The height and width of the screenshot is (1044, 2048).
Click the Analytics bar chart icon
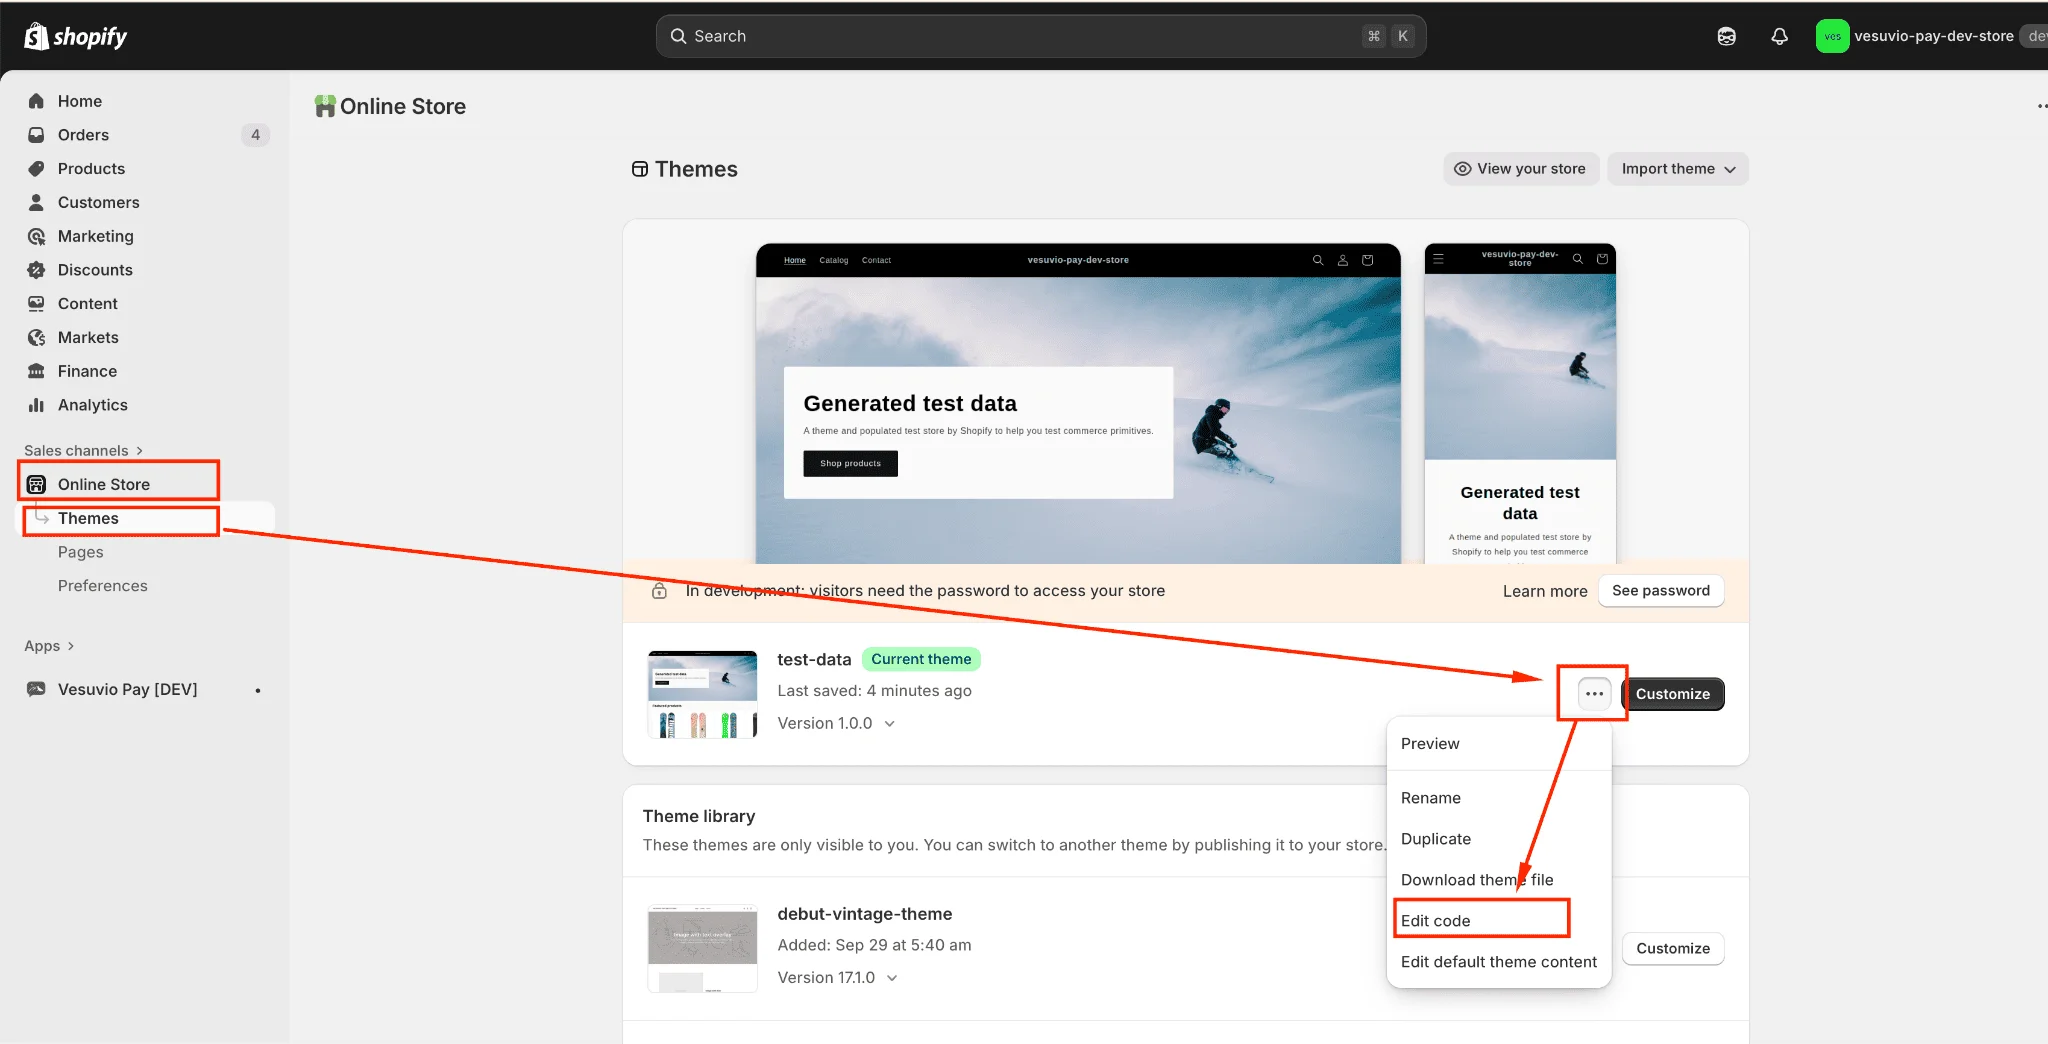pos(37,405)
